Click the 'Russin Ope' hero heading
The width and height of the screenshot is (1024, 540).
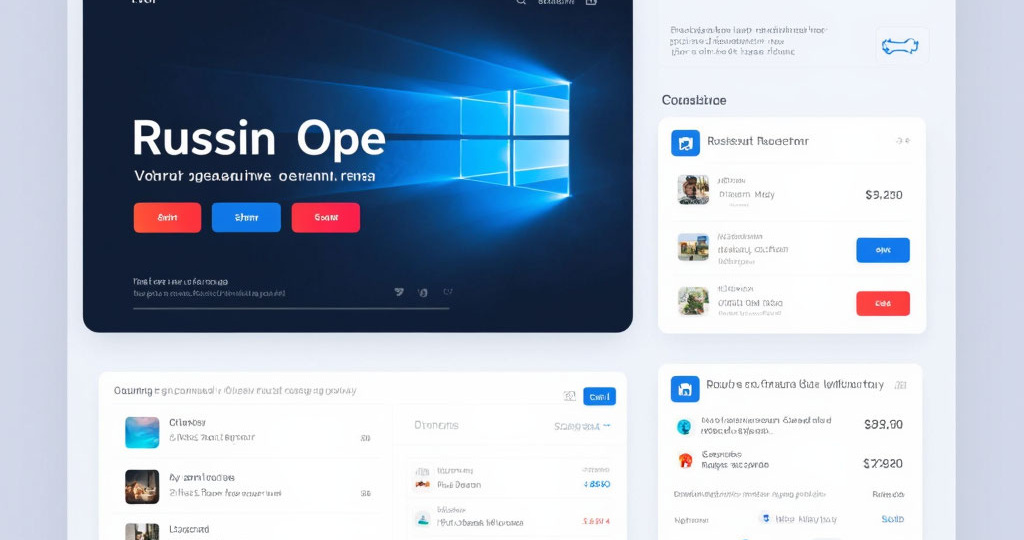pos(259,138)
